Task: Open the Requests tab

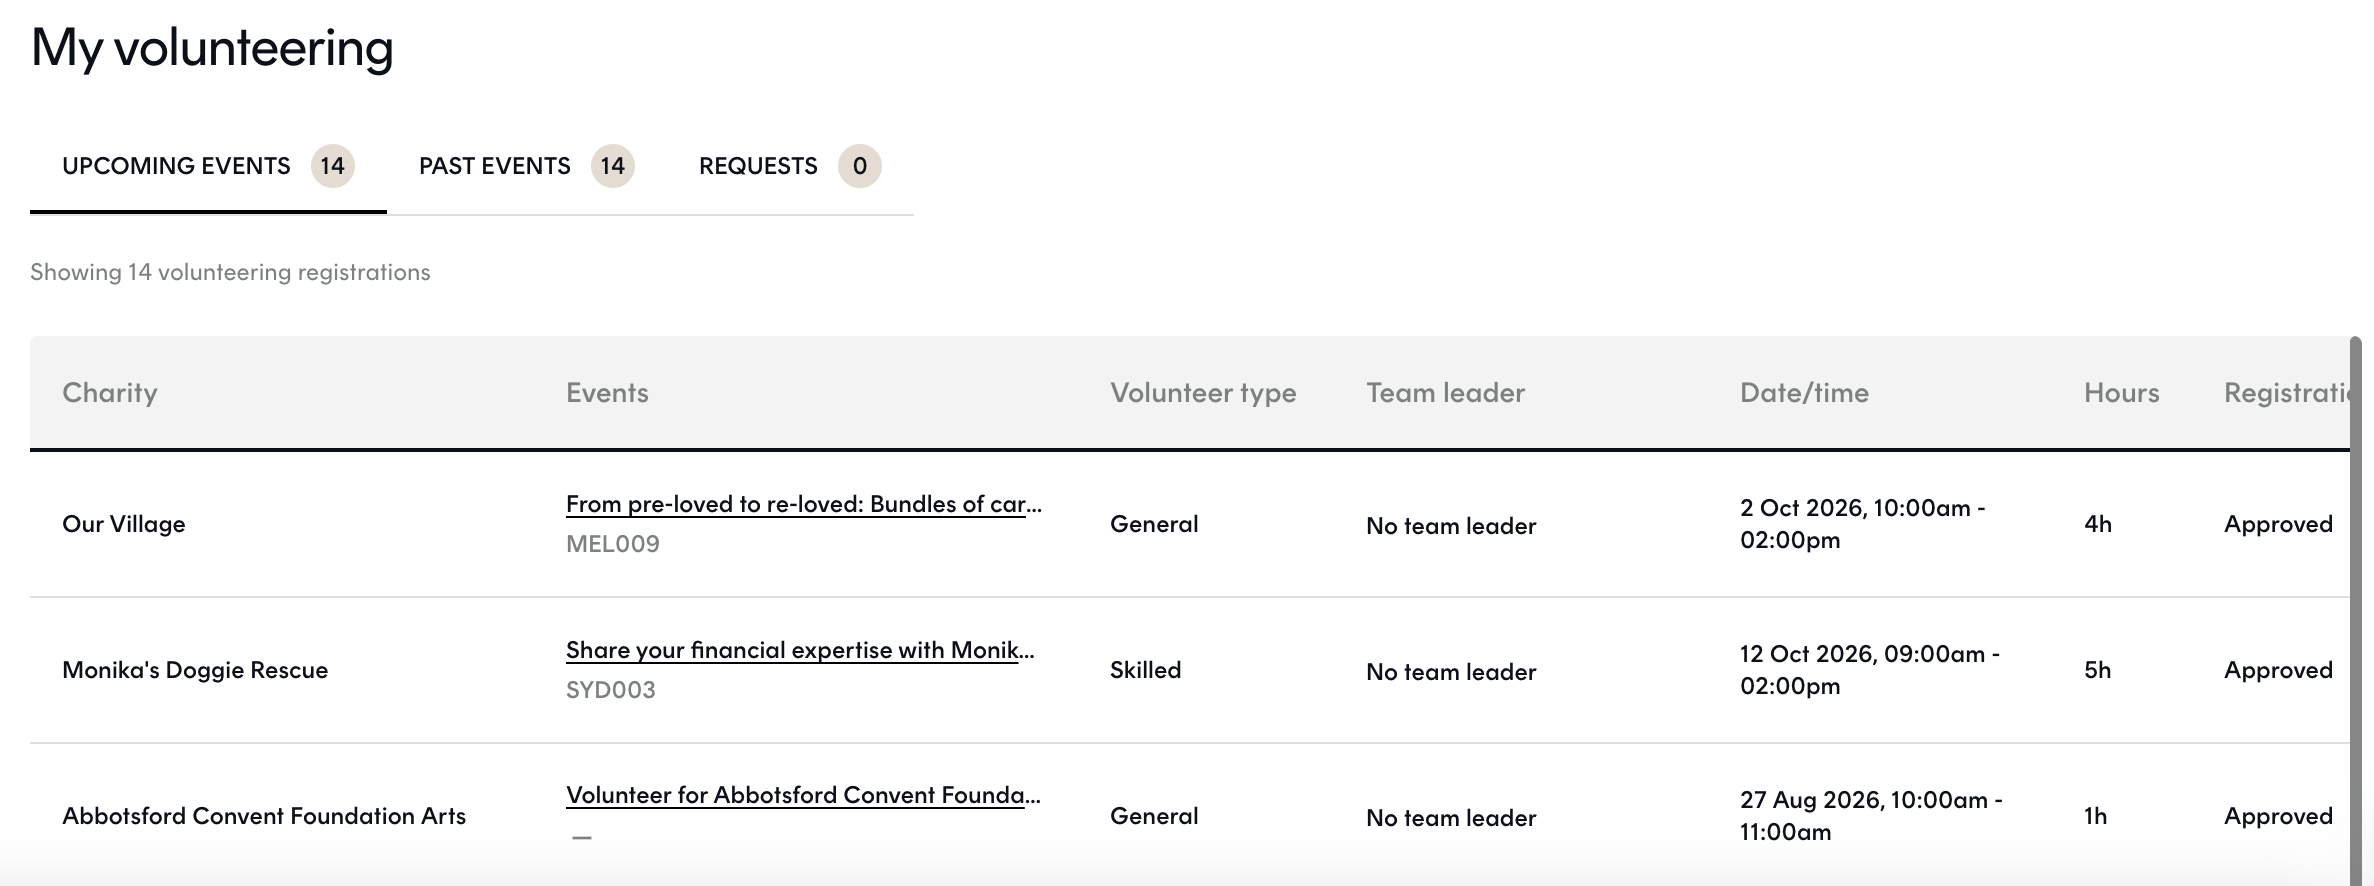Action: (x=790, y=166)
